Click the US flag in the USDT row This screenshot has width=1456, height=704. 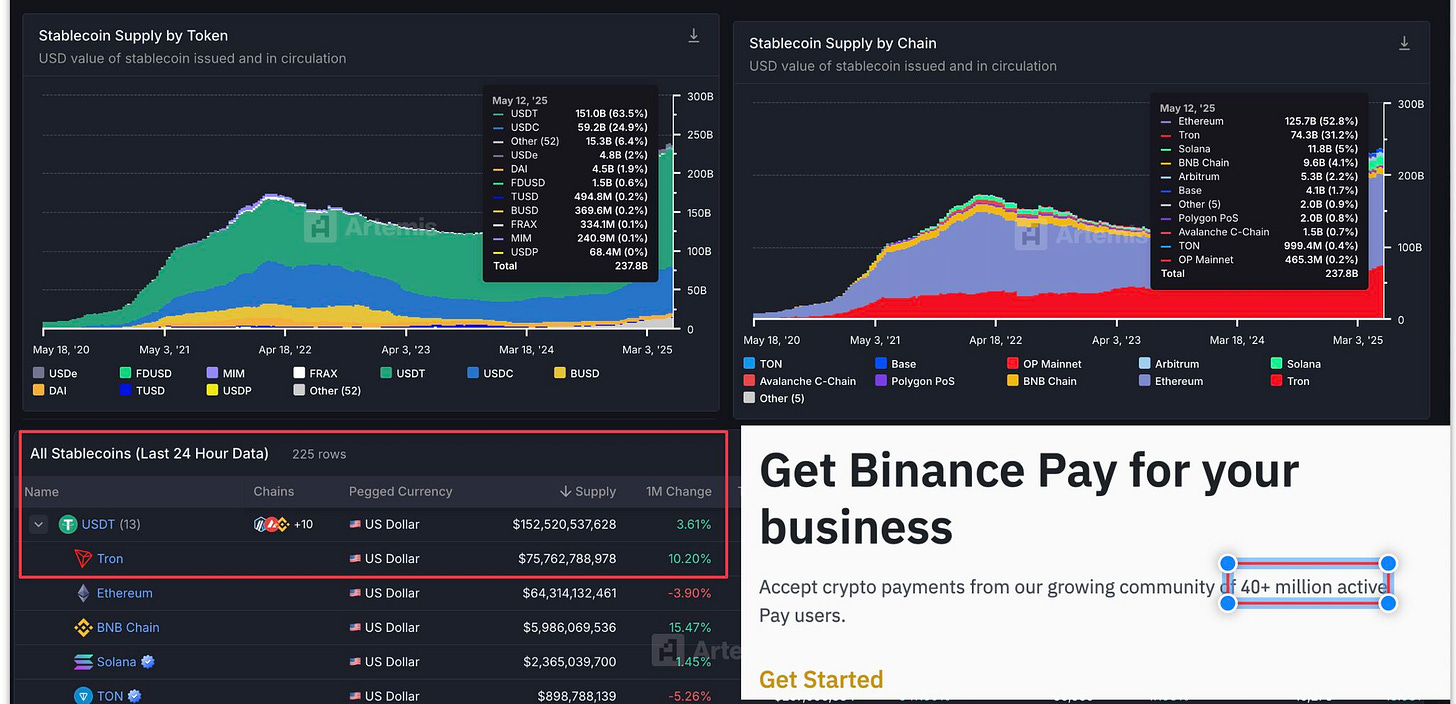point(355,524)
